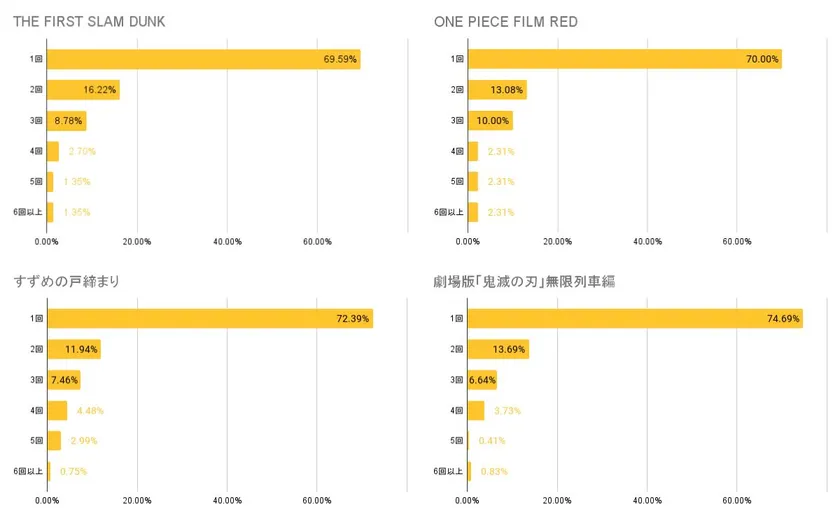Select the 7.46% bar in すずめの戸締まり

[x=64, y=380]
